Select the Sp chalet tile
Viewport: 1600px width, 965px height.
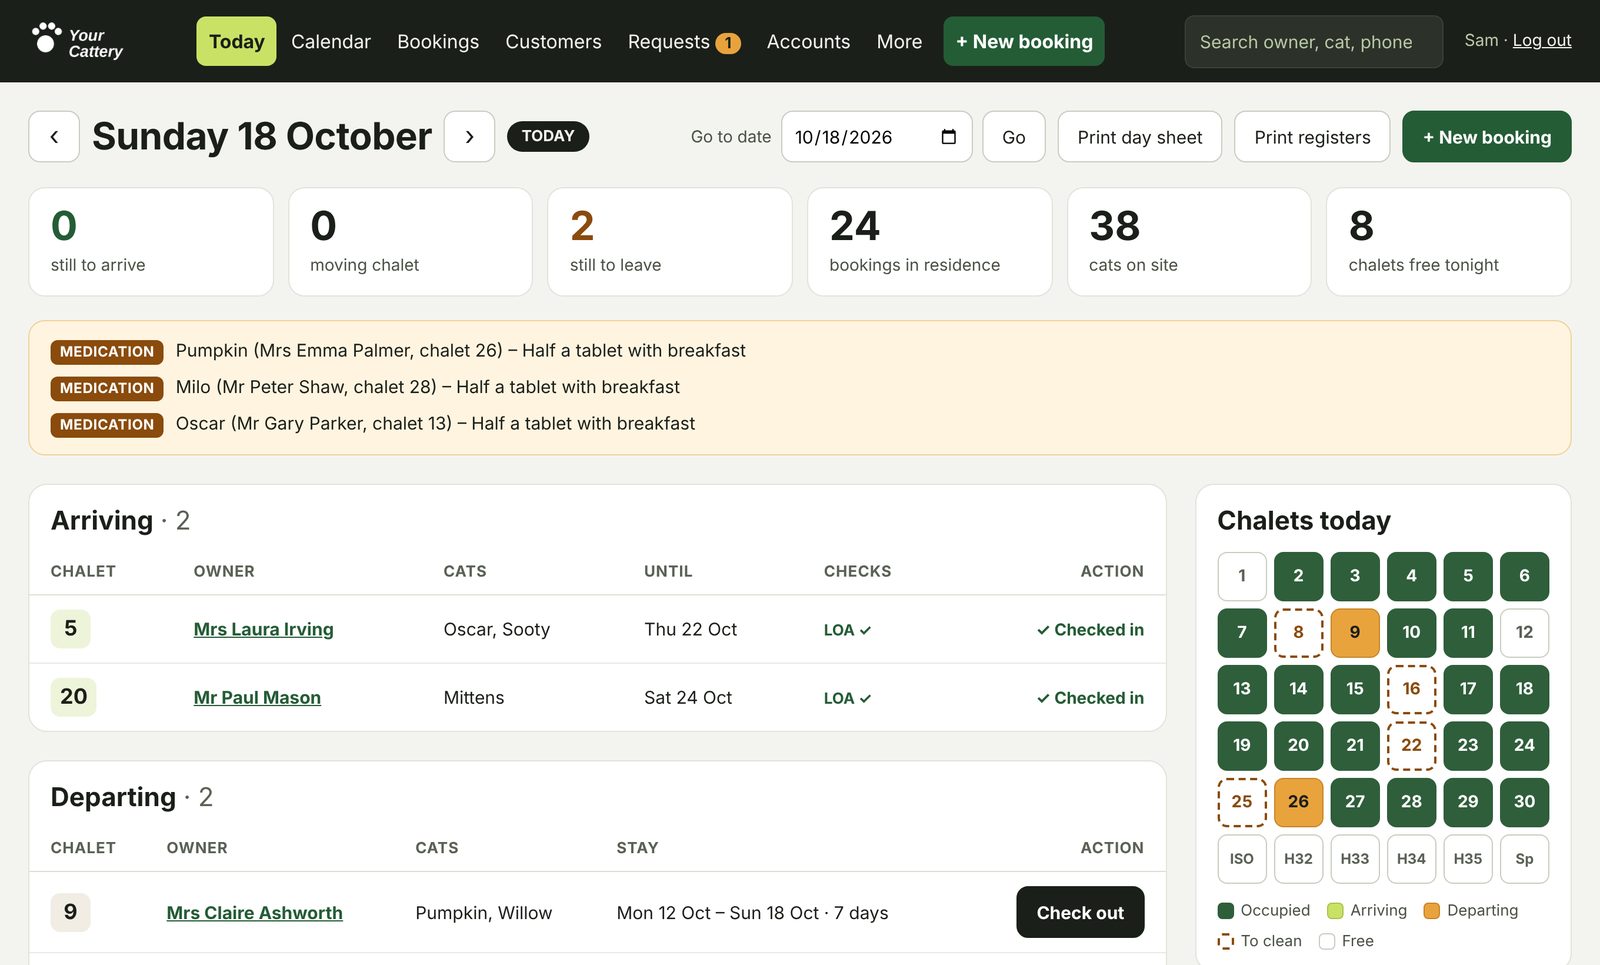pyautogui.click(x=1524, y=859)
